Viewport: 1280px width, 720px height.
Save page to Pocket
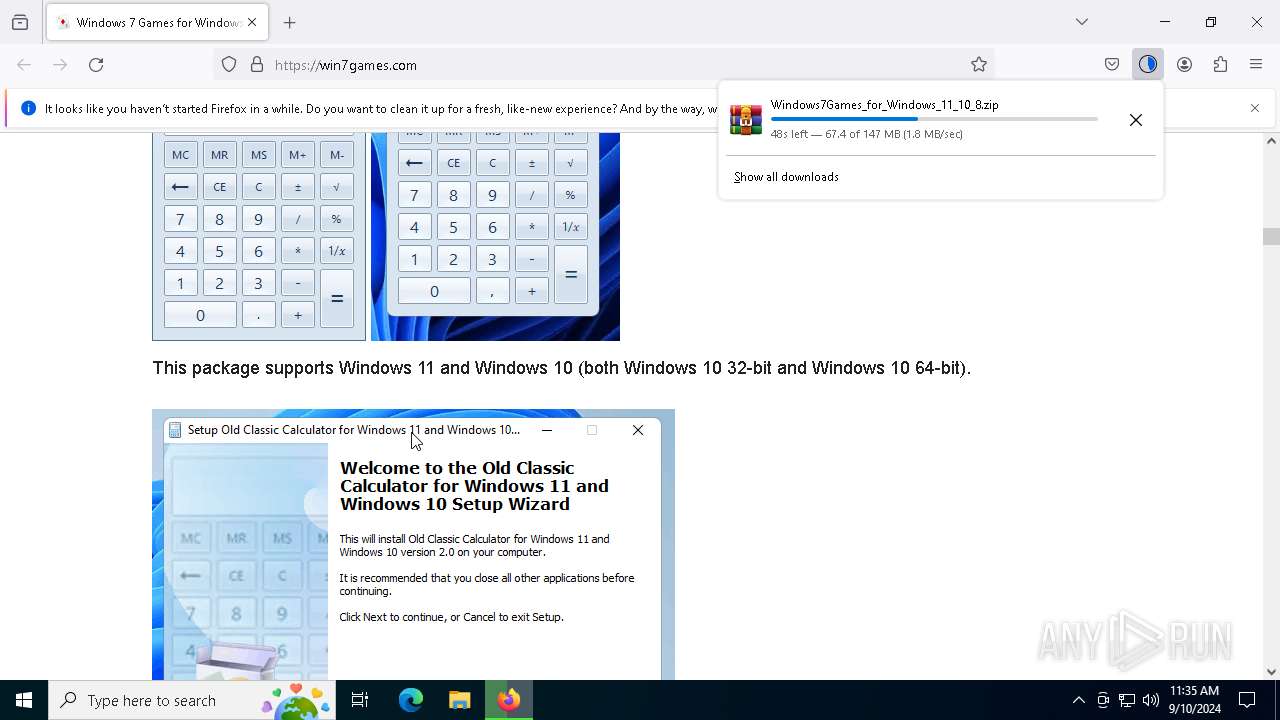point(1112,65)
